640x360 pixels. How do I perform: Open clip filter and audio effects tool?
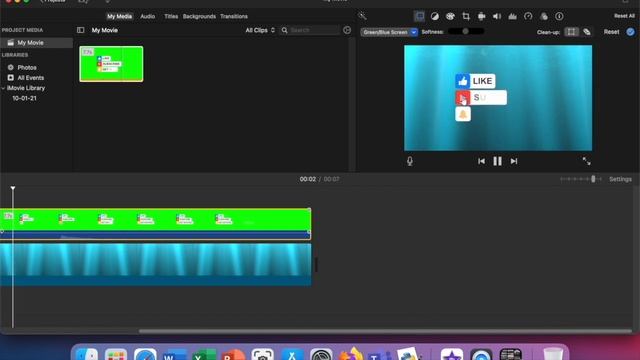tap(544, 16)
